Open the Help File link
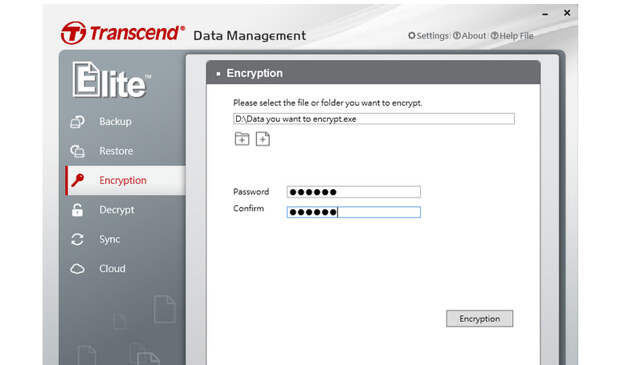 (512, 36)
